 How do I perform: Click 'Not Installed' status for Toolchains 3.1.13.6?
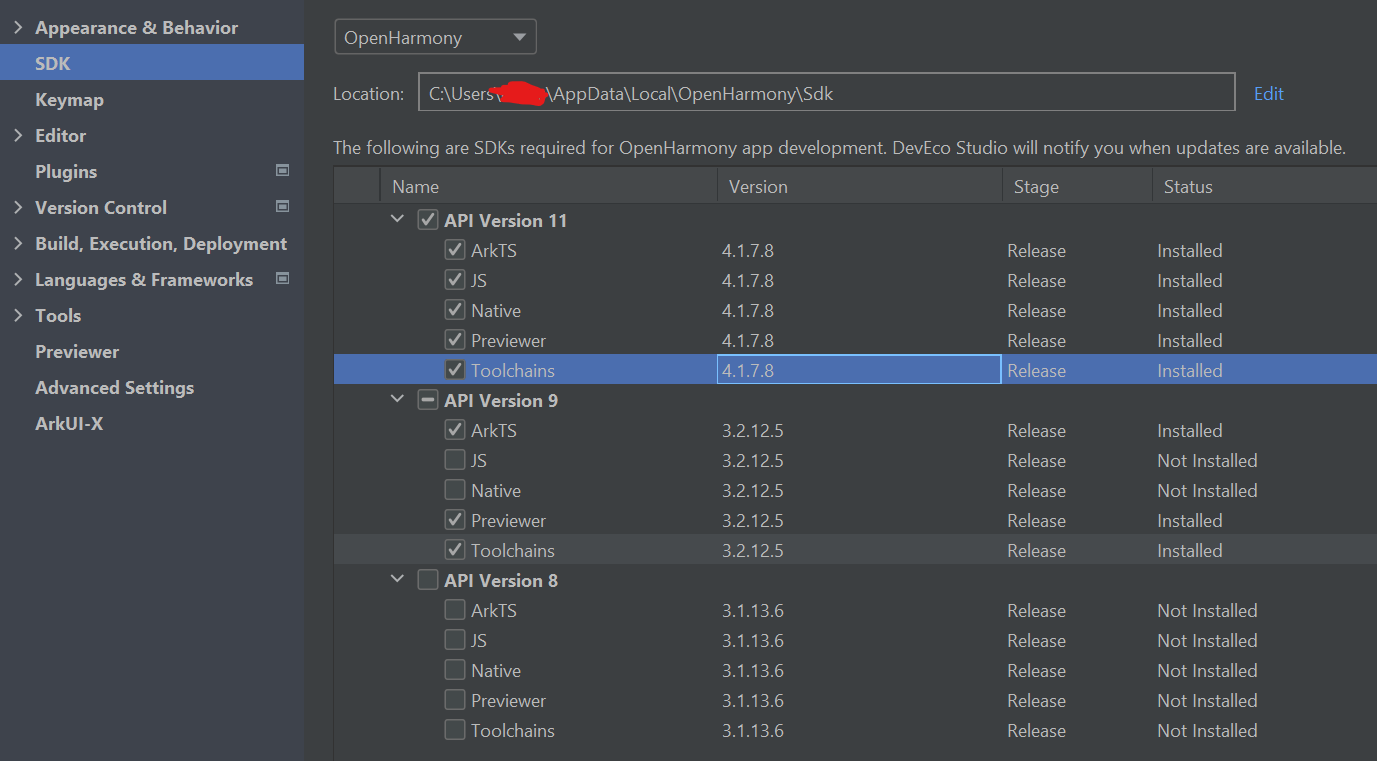1207,730
